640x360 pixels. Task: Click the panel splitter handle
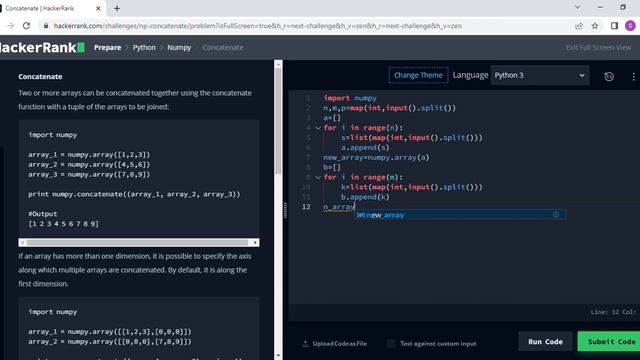pos(285,210)
